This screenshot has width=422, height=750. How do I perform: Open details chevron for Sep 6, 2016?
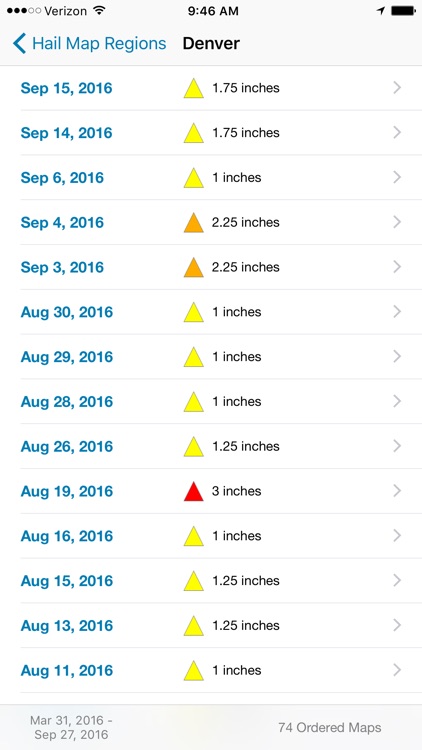[x=397, y=177]
